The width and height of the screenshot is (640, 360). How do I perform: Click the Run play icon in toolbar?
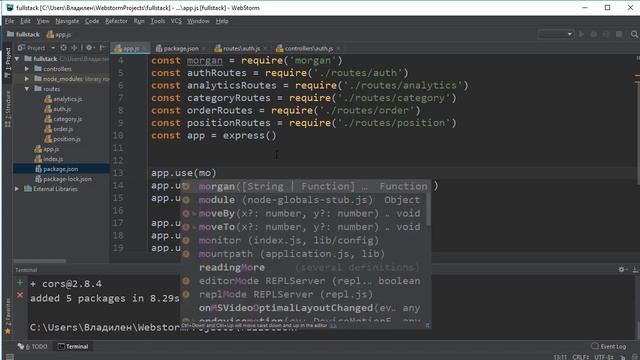(582, 34)
